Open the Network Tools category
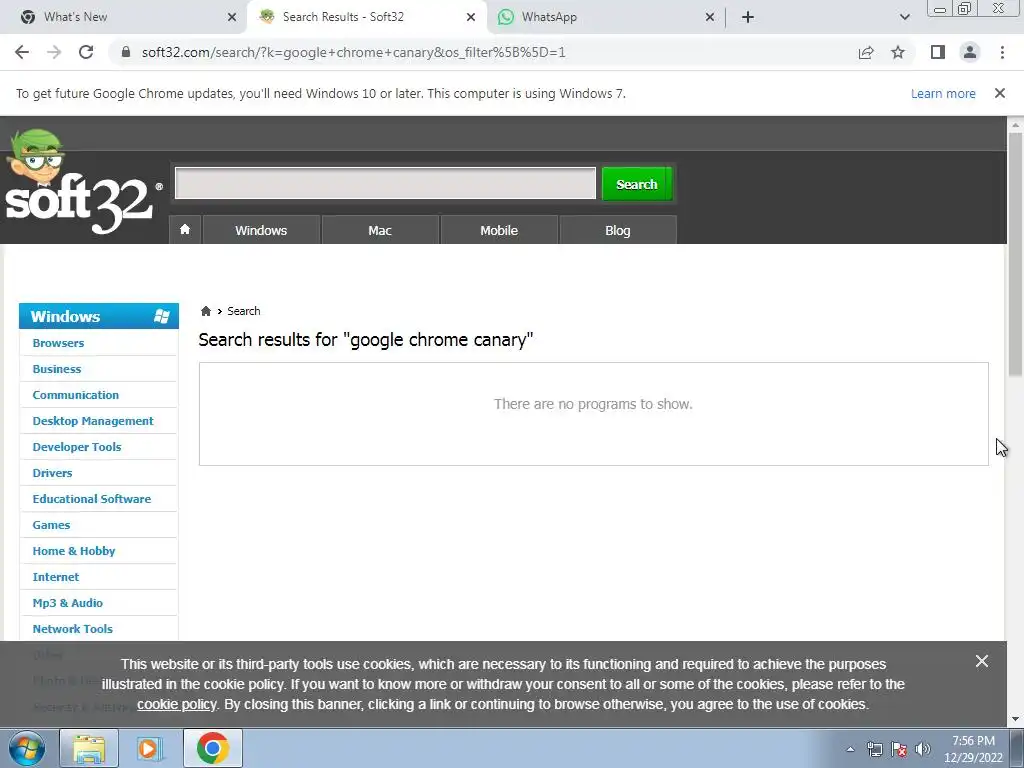 click(72, 629)
